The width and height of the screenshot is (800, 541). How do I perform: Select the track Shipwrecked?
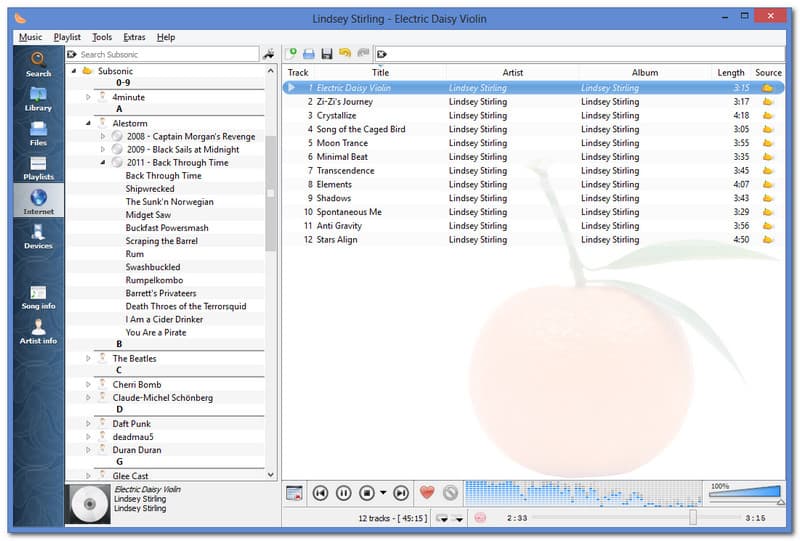pyautogui.click(x=150, y=188)
